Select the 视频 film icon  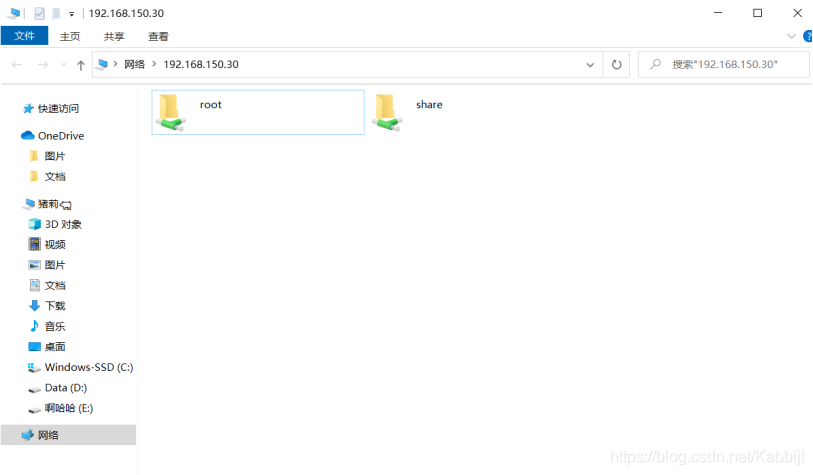click(35, 244)
